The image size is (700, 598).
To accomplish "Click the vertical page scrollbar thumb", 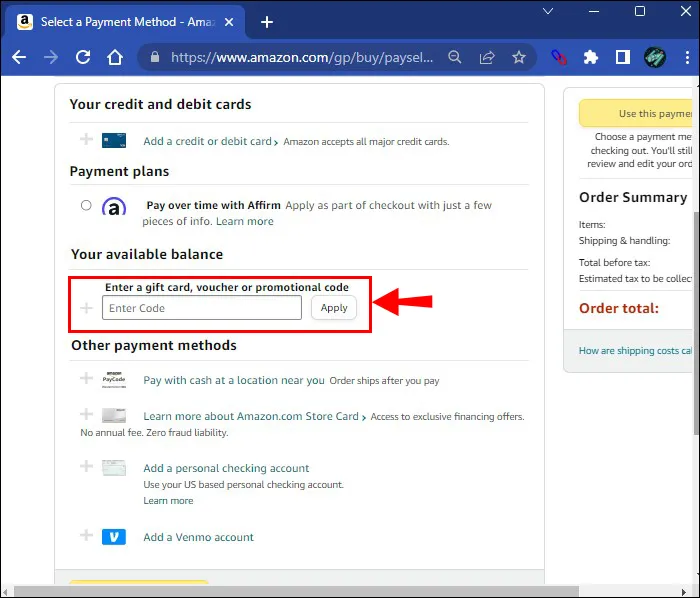I will 696,321.
